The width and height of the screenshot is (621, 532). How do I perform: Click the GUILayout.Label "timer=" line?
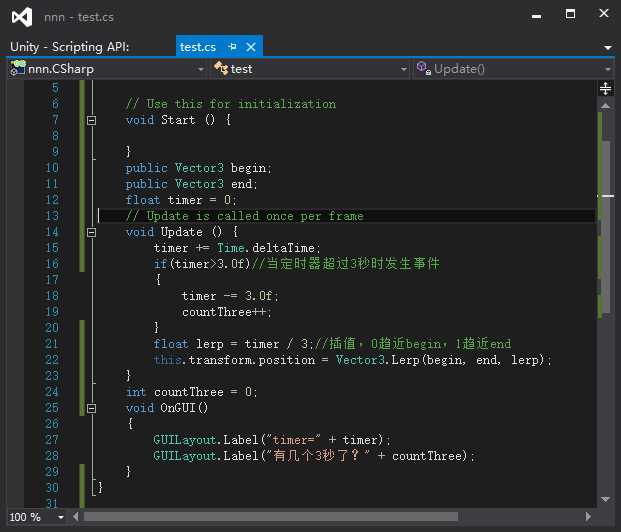click(x=272, y=440)
